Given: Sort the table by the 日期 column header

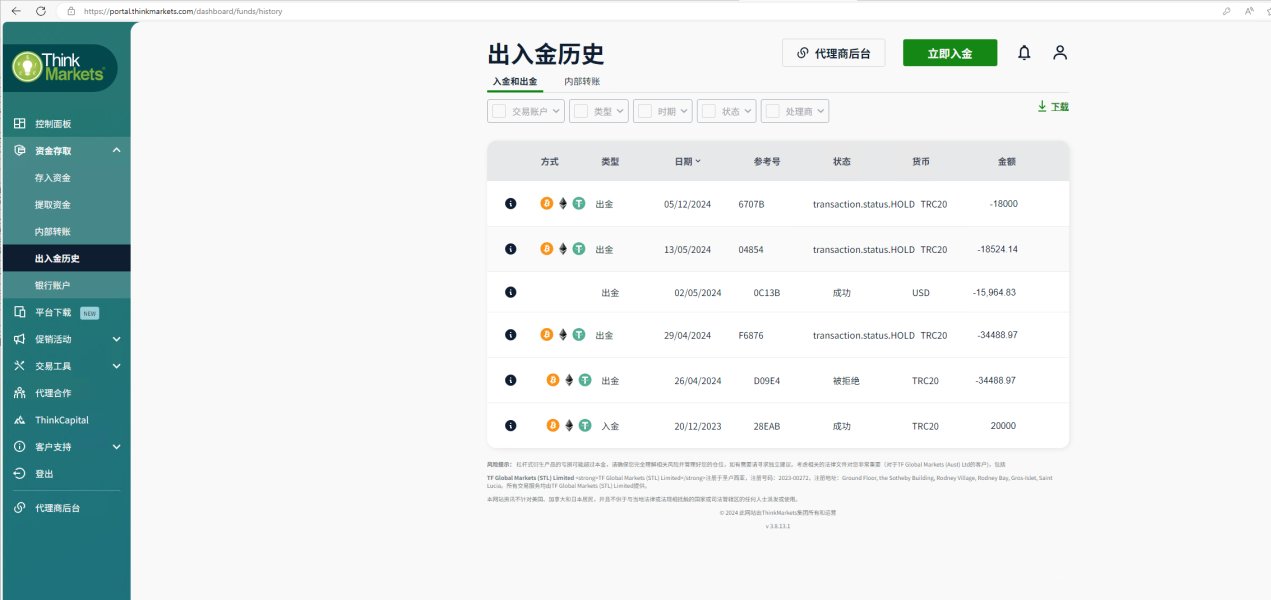Looking at the screenshot, I should click(x=687, y=161).
